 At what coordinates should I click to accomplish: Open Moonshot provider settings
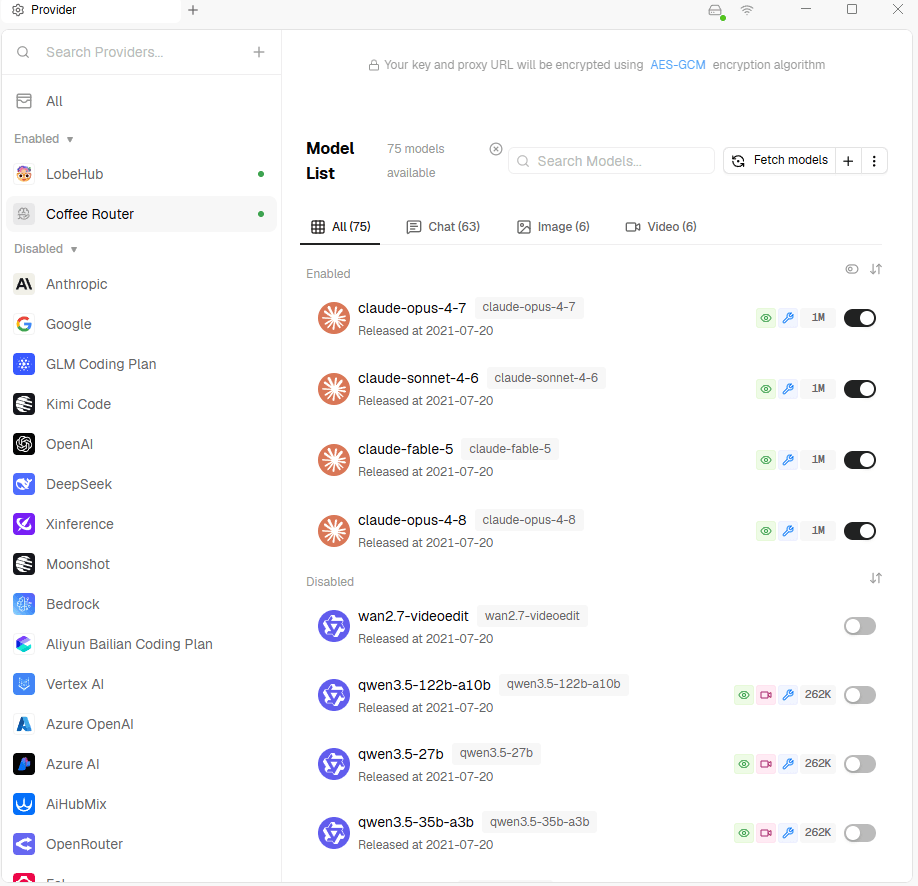pyautogui.click(x=141, y=564)
